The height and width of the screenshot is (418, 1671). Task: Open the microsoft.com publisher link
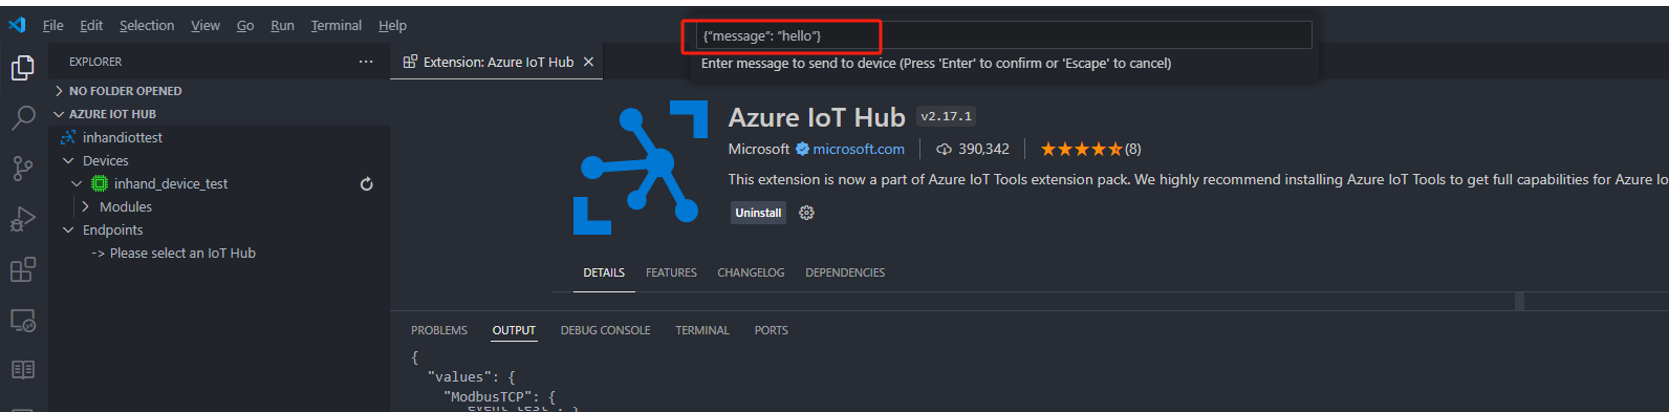[x=858, y=149]
